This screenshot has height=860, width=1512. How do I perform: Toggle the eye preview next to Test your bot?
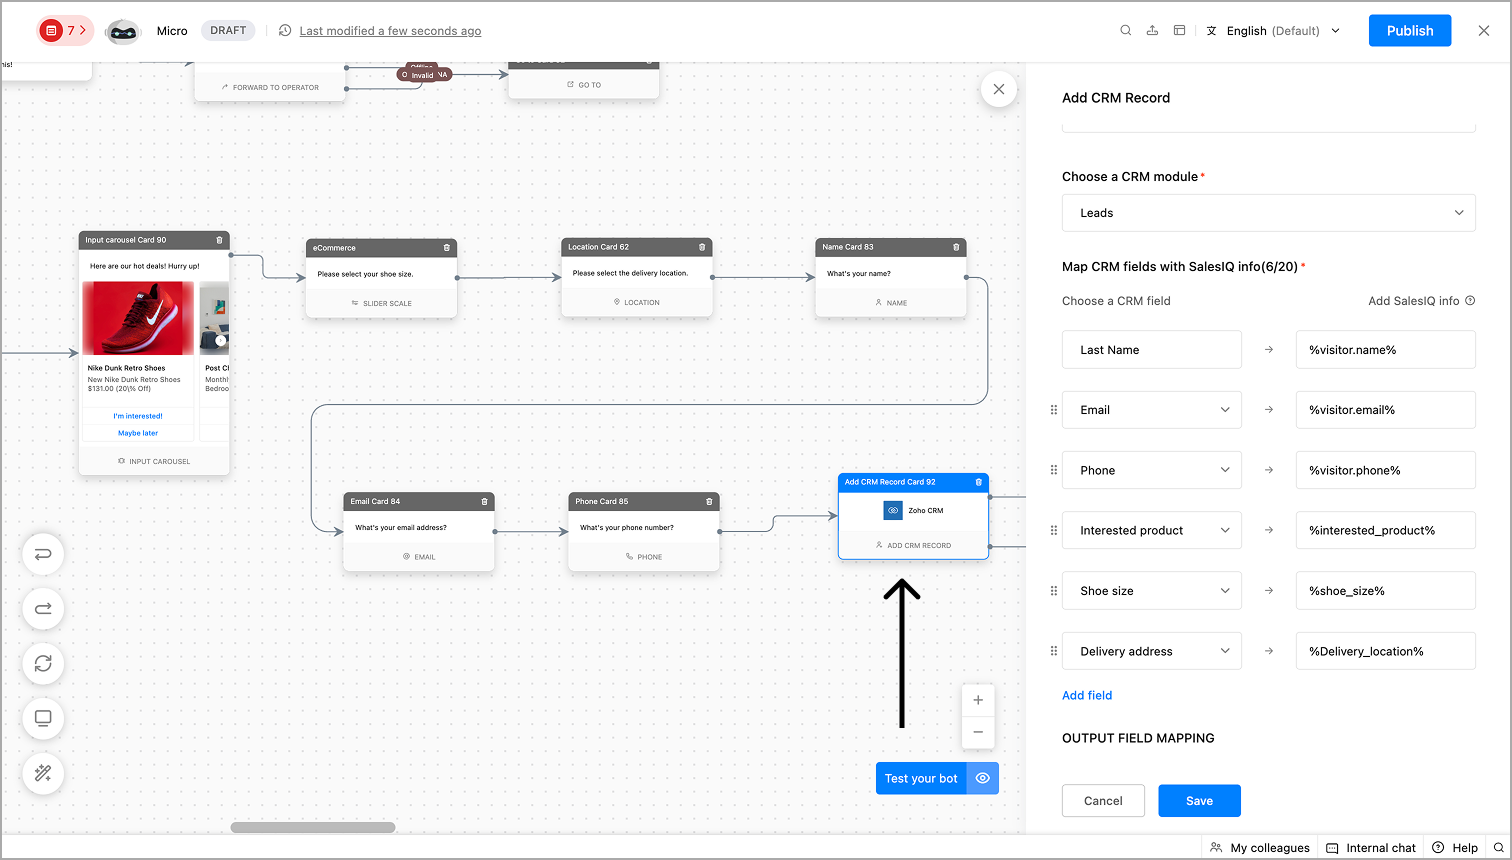pyautogui.click(x=983, y=779)
